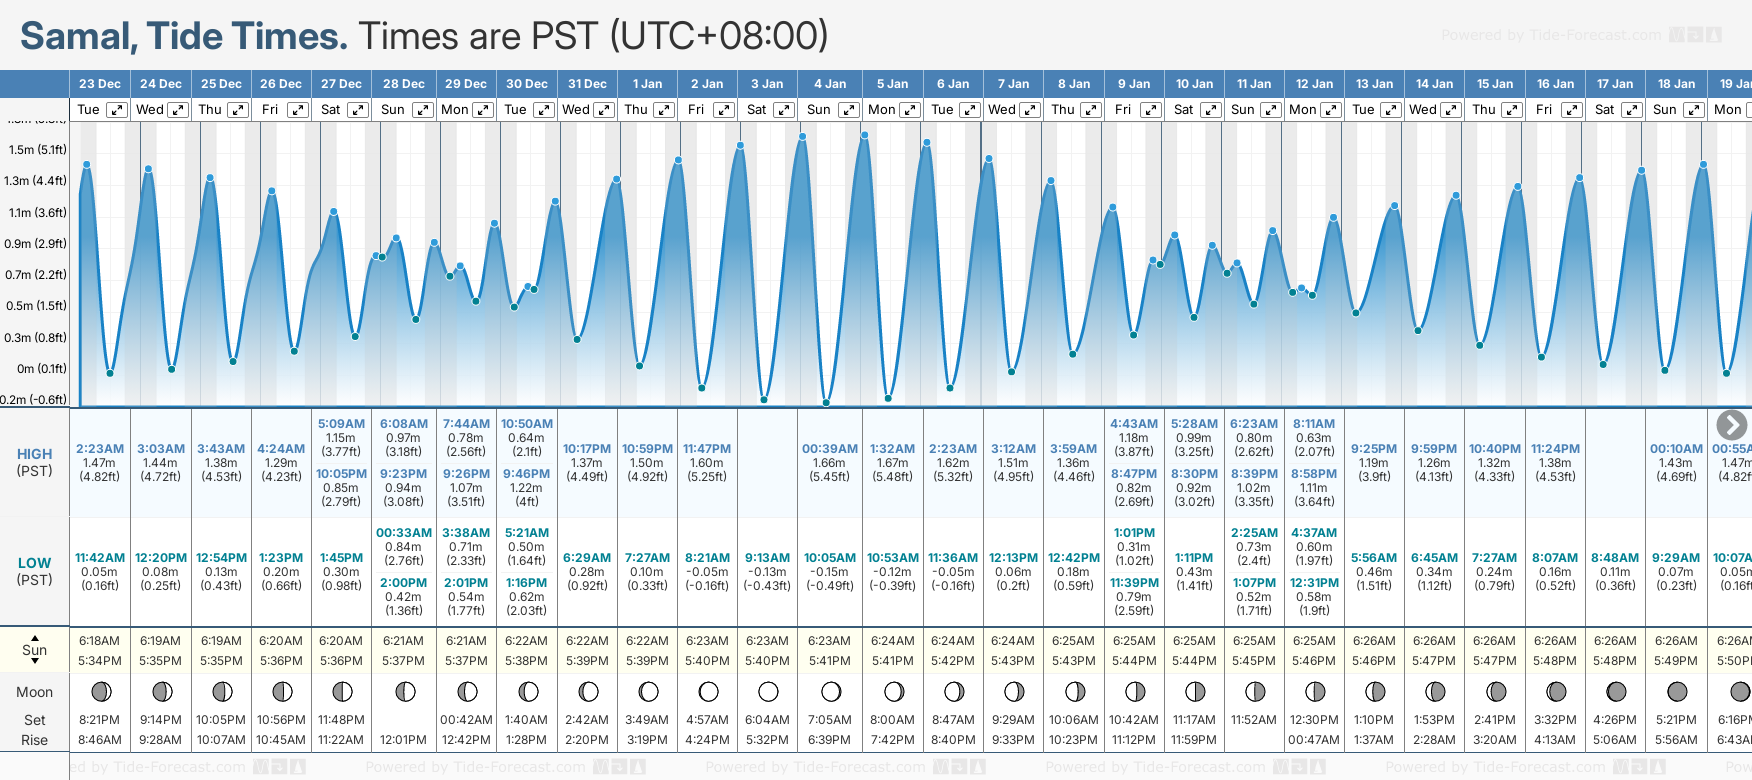Open expanded view for Thu 1 Jan
The image size is (1752, 780).
tap(664, 110)
